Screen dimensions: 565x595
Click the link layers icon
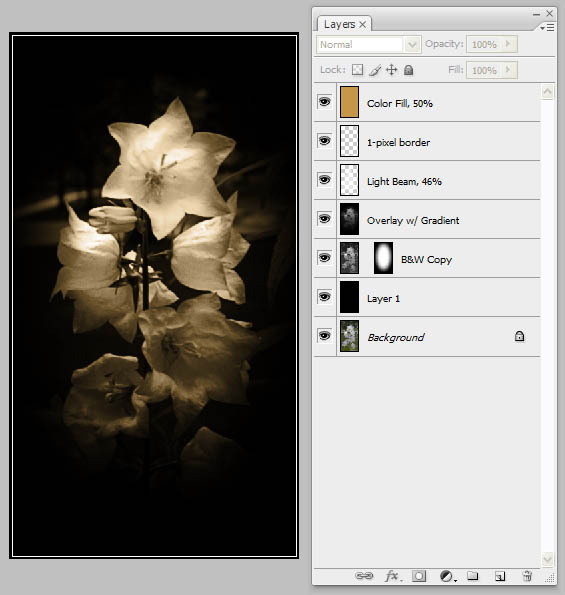click(364, 576)
